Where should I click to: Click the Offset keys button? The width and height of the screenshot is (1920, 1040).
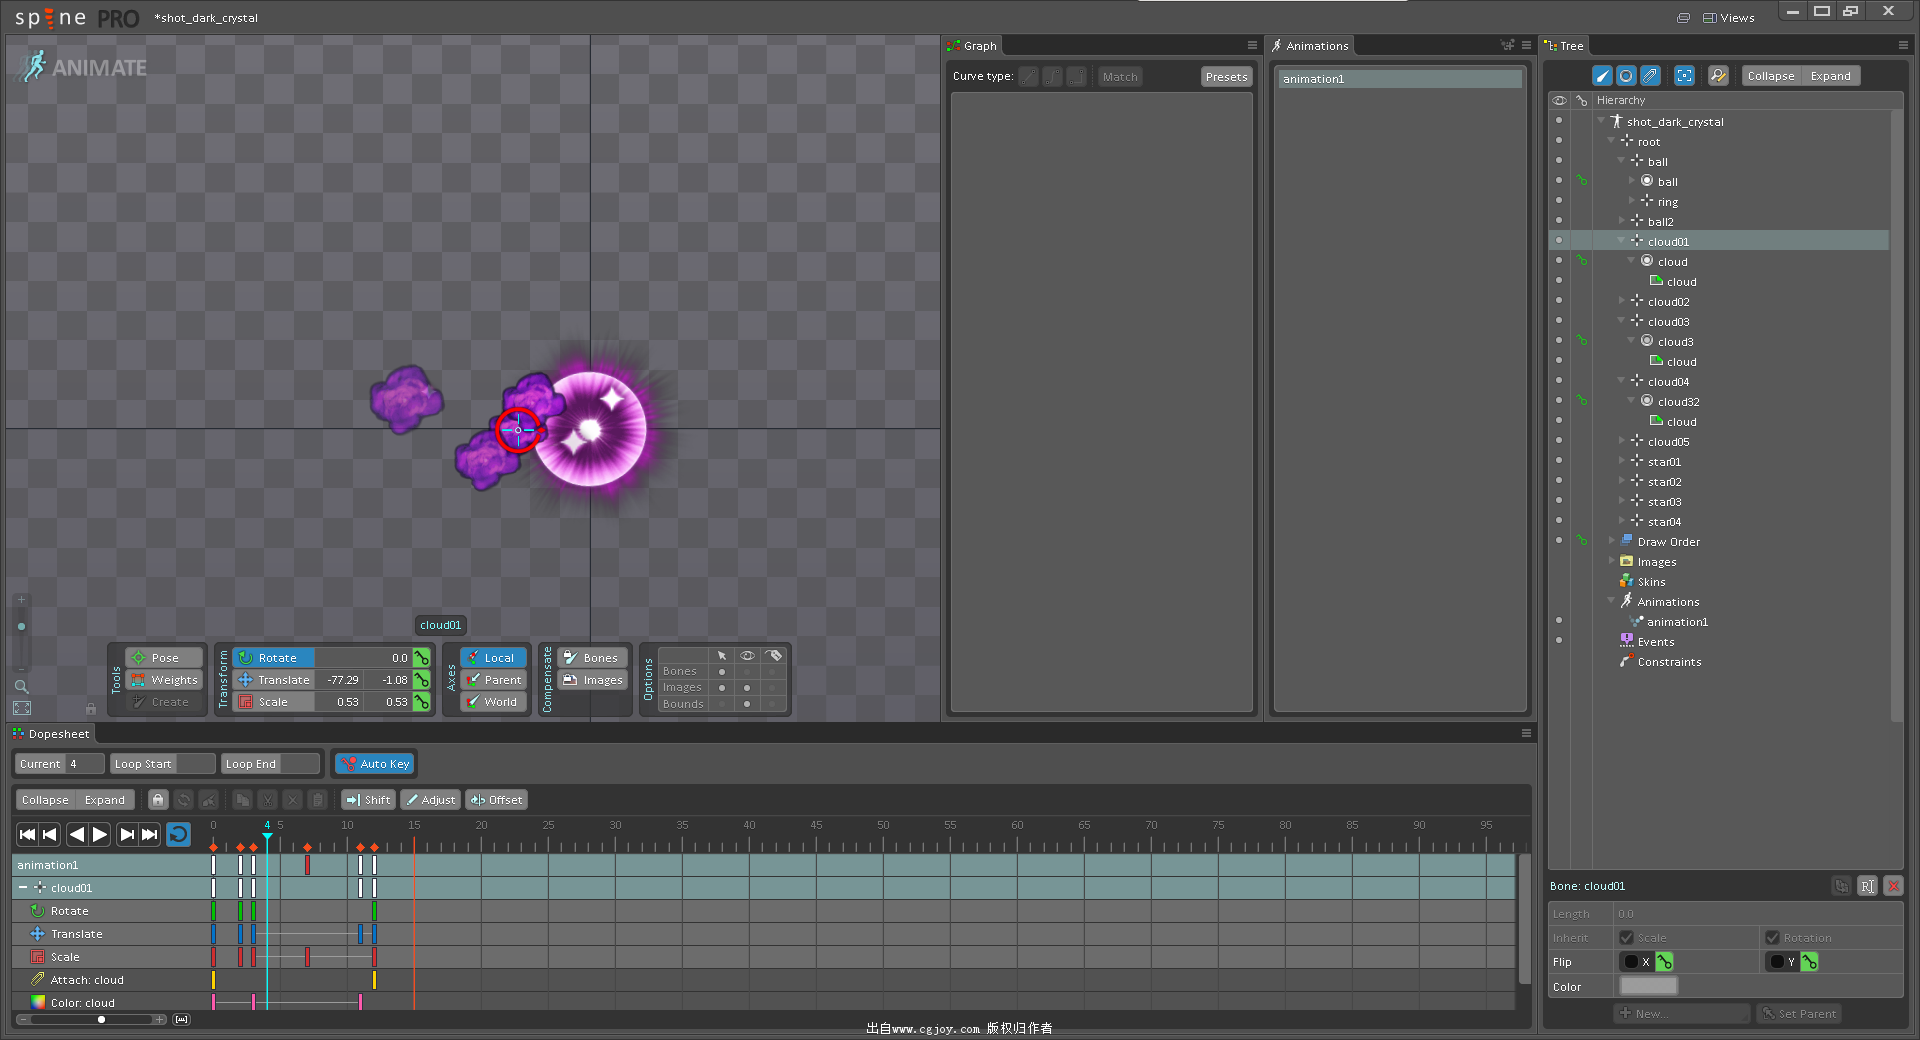click(x=496, y=800)
